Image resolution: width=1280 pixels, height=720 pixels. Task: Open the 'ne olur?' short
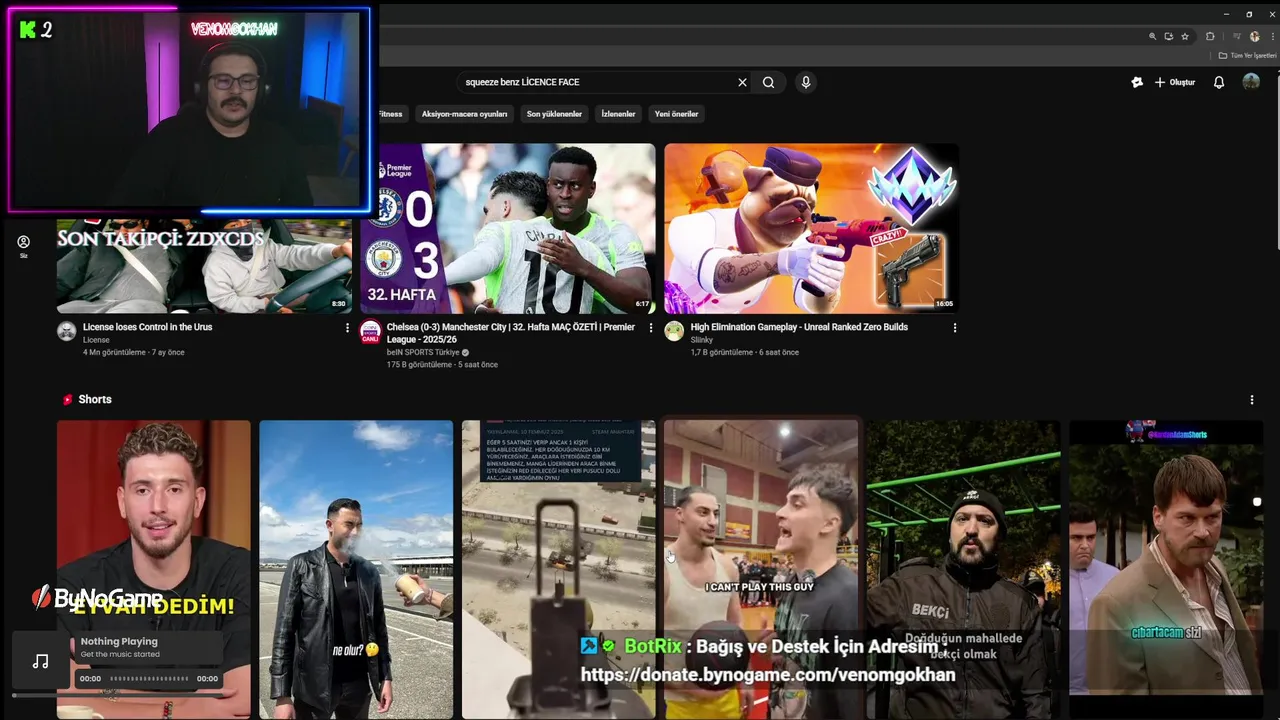point(356,569)
